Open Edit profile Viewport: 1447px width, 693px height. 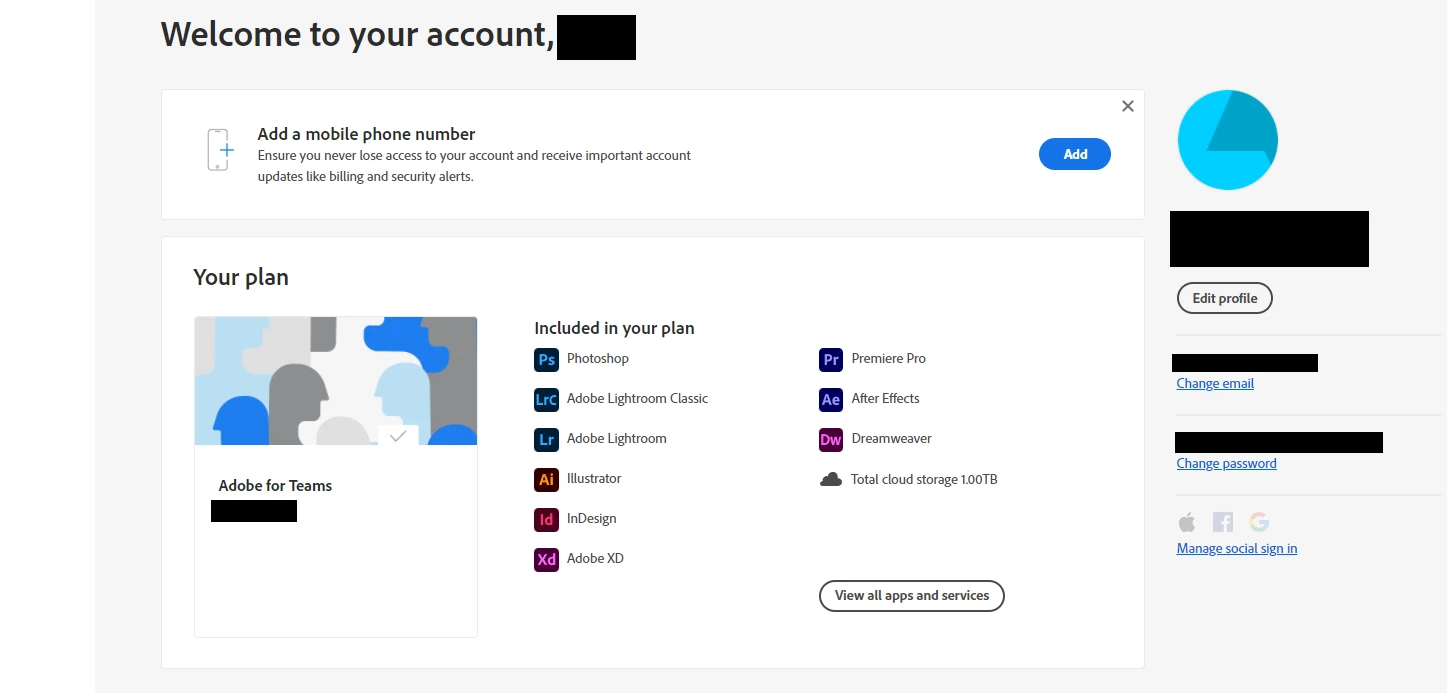point(1225,298)
